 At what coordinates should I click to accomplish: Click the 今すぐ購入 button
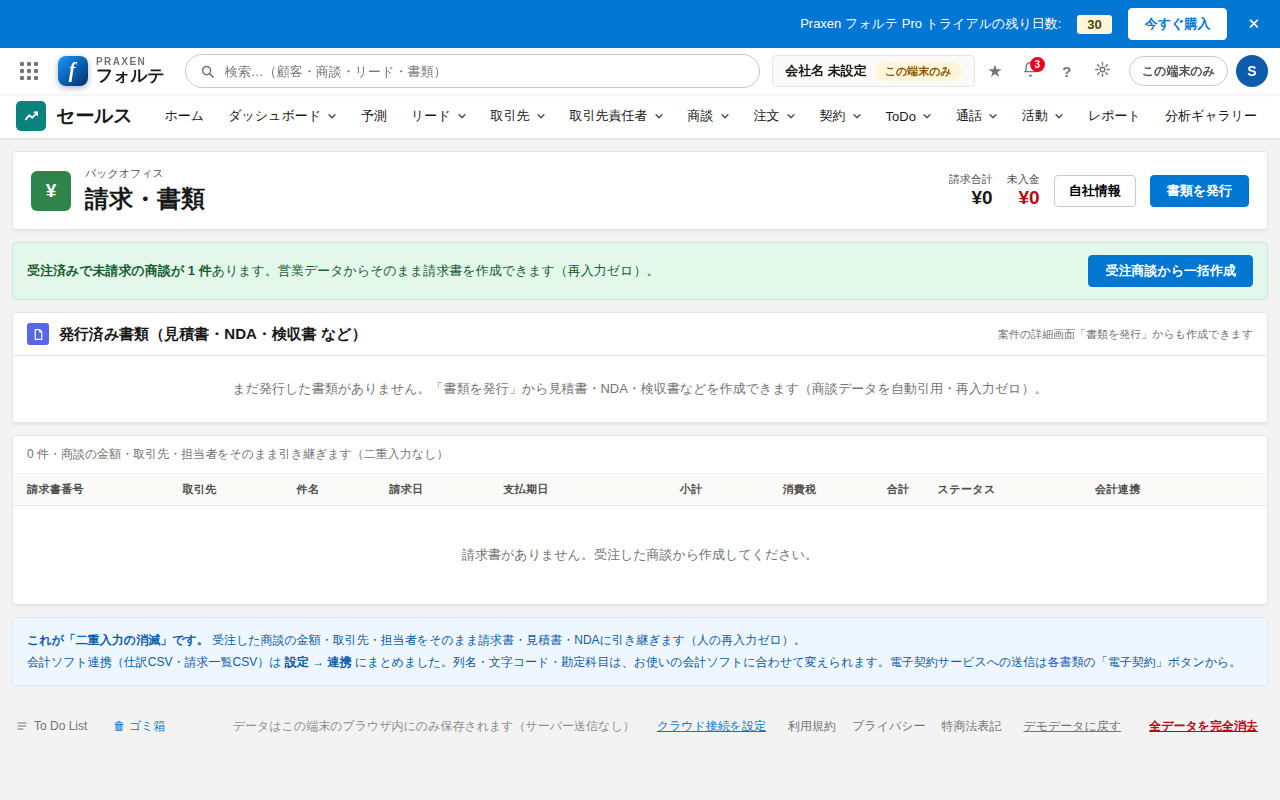coord(1177,24)
